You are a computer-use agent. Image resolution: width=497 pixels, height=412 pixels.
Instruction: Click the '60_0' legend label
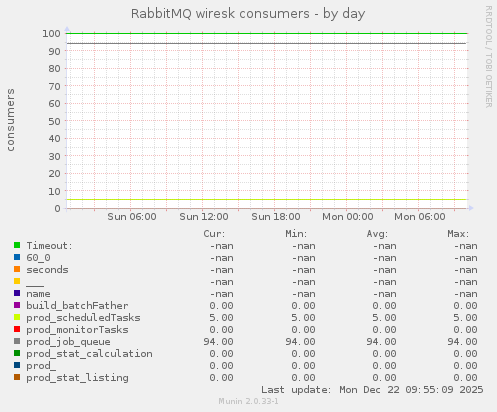point(38,258)
